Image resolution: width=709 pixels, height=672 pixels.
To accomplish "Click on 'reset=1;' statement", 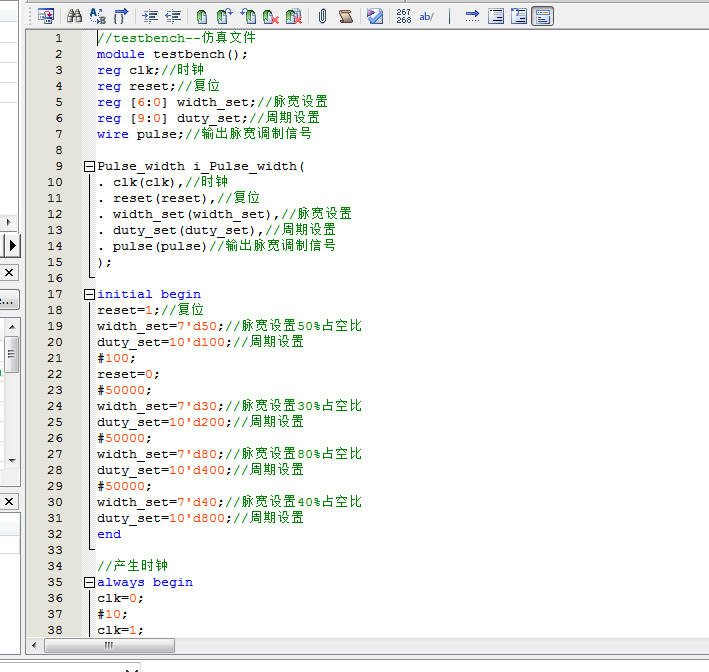I will (128, 310).
